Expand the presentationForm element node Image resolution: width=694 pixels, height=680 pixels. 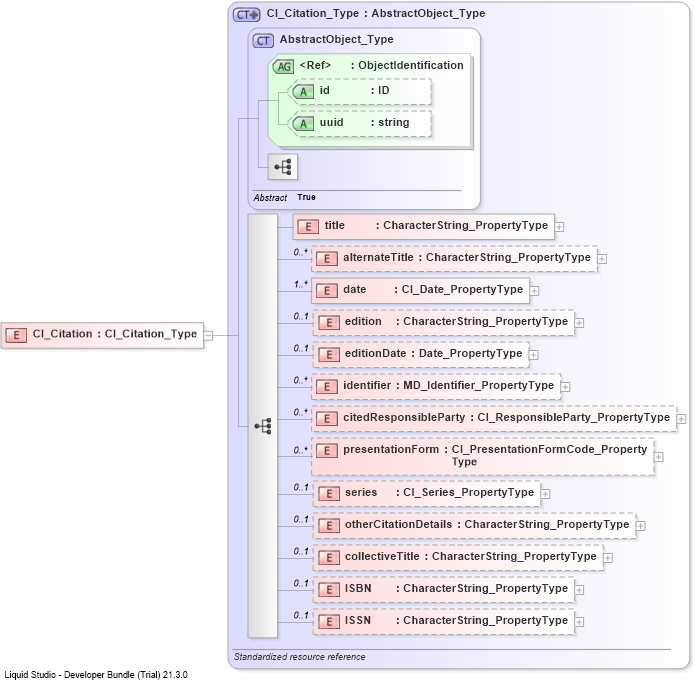coord(659,457)
